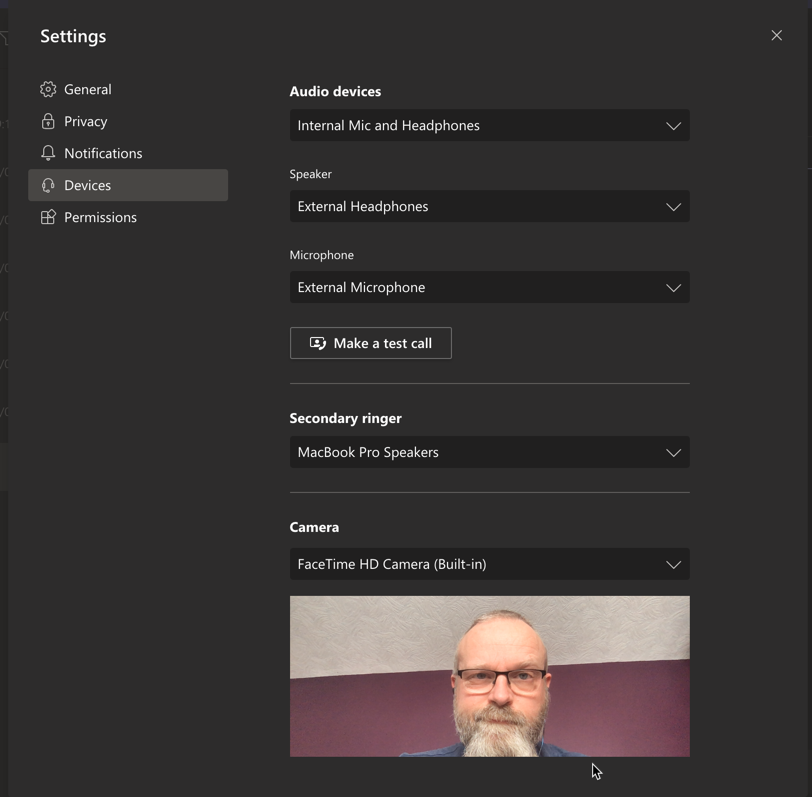
Task: Open the Permissions section icon
Action: (47, 217)
